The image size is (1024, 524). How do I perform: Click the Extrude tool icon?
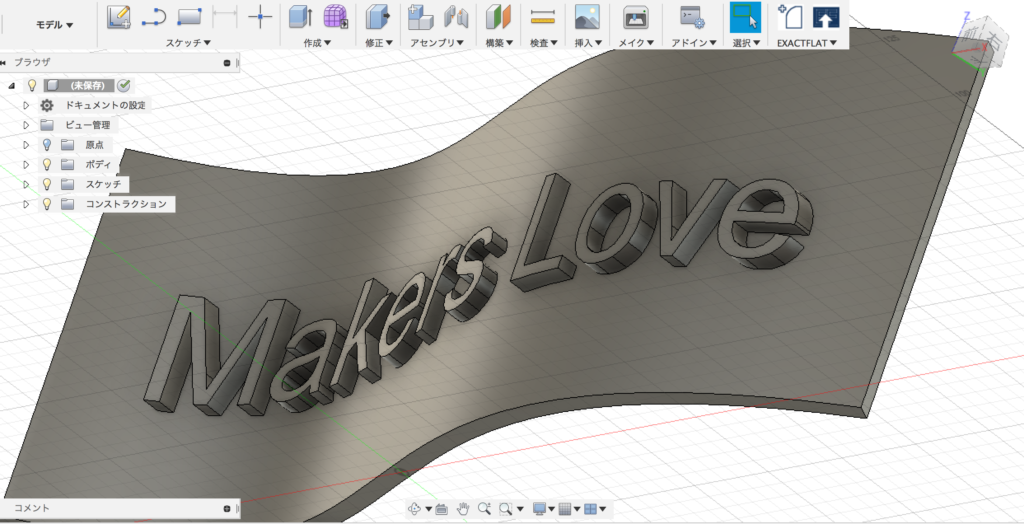(299, 16)
